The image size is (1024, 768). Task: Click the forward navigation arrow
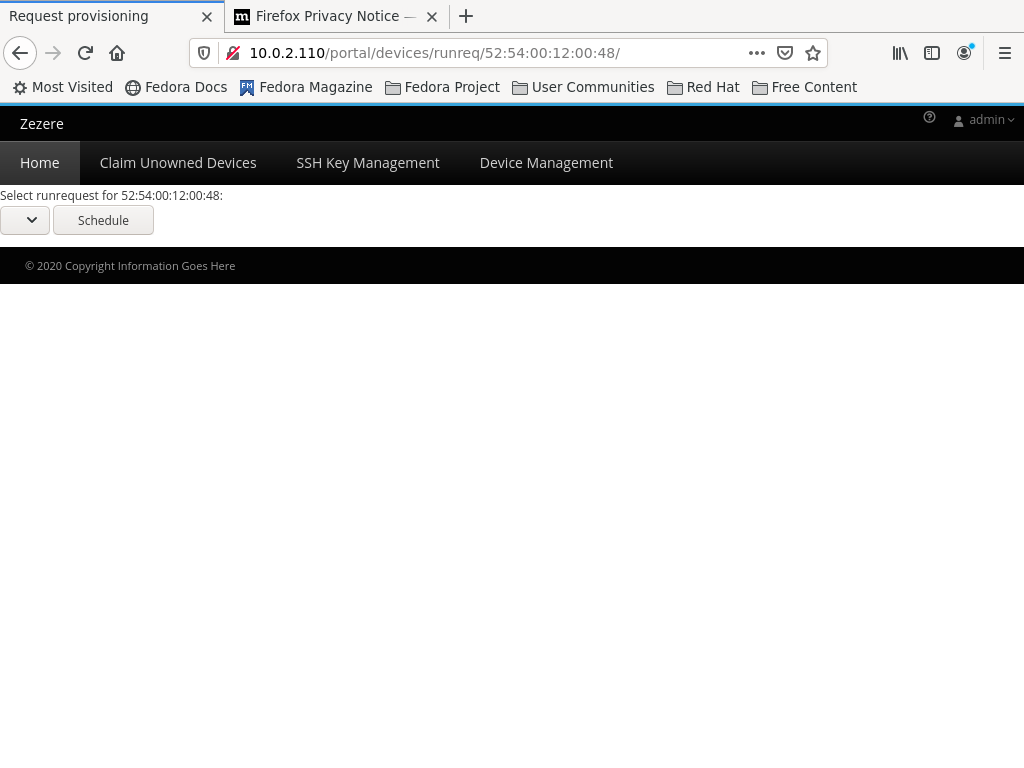[x=53, y=53]
